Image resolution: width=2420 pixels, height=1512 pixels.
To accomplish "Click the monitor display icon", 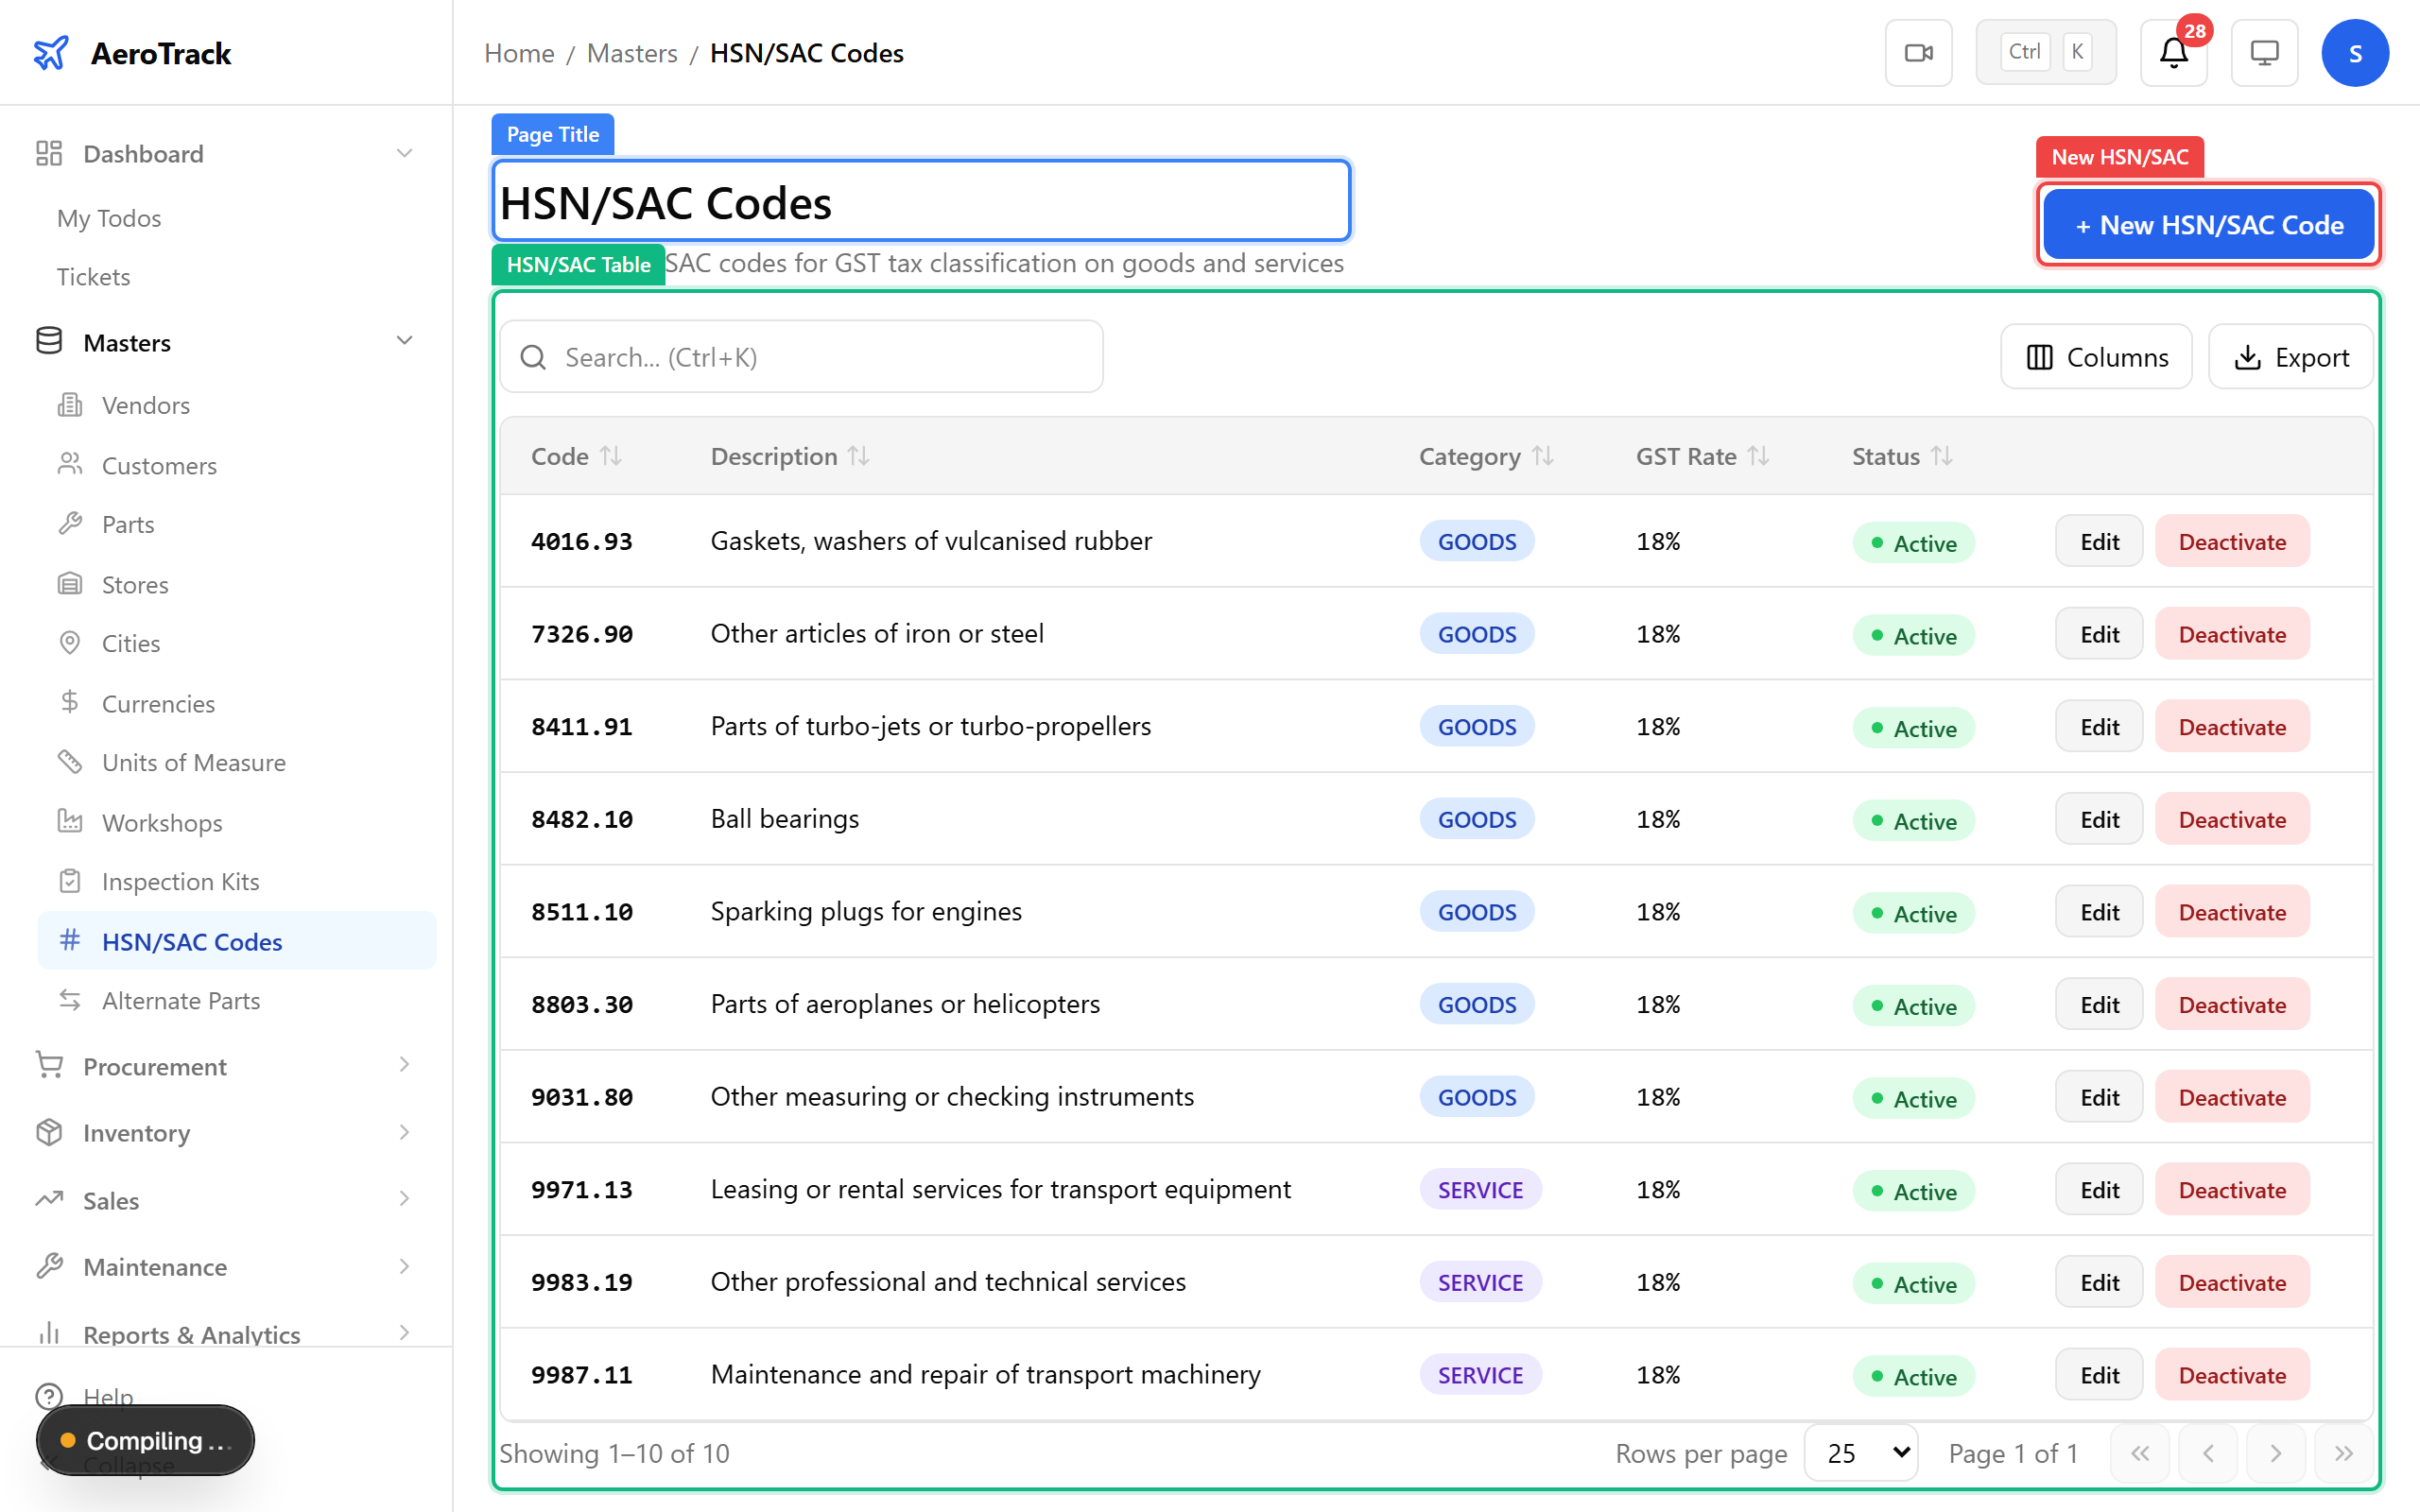I will [2264, 53].
